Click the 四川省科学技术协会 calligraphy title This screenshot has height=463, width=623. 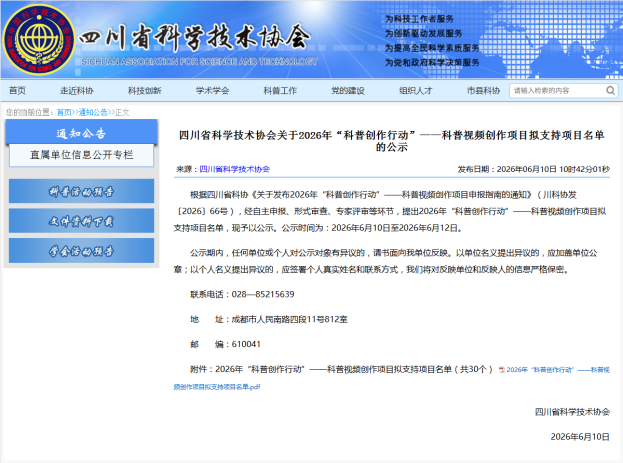[x=194, y=37]
